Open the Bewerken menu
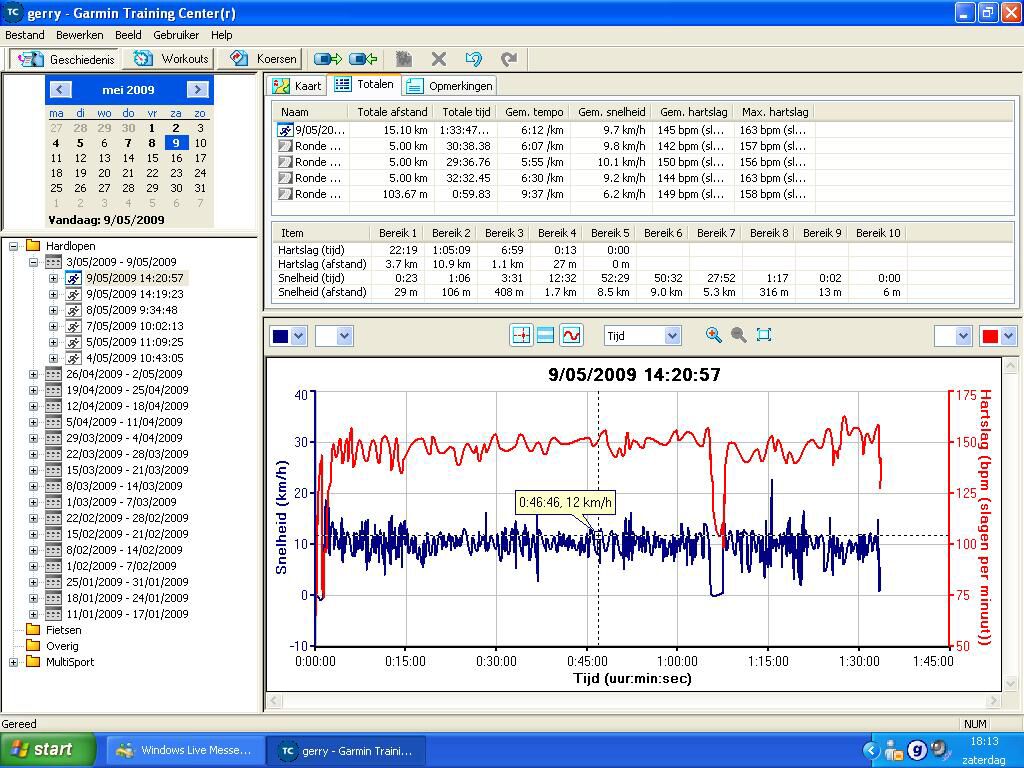Image resolution: width=1024 pixels, height=768 pixels. [x=80, y=35]
